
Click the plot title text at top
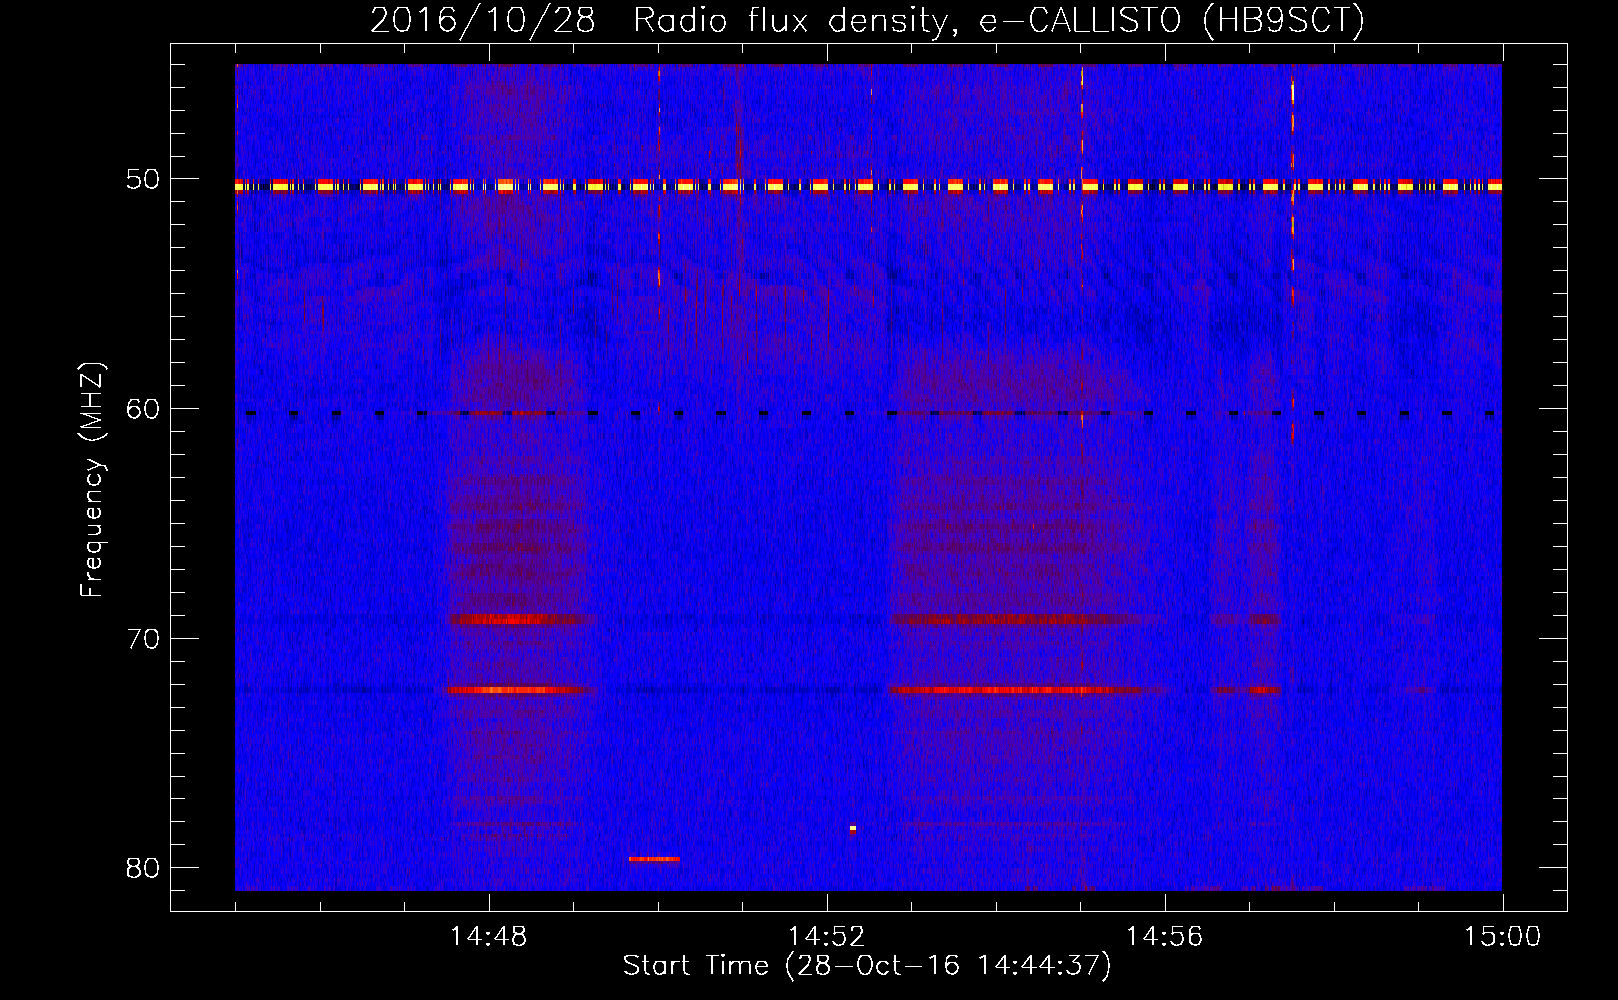click(867, 20)
